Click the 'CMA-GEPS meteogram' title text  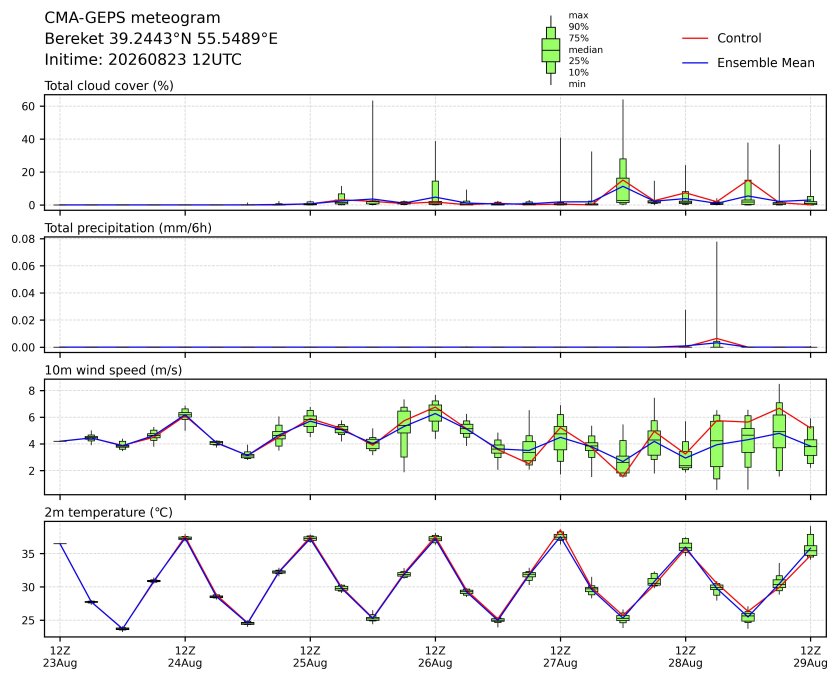coord(132,18)
